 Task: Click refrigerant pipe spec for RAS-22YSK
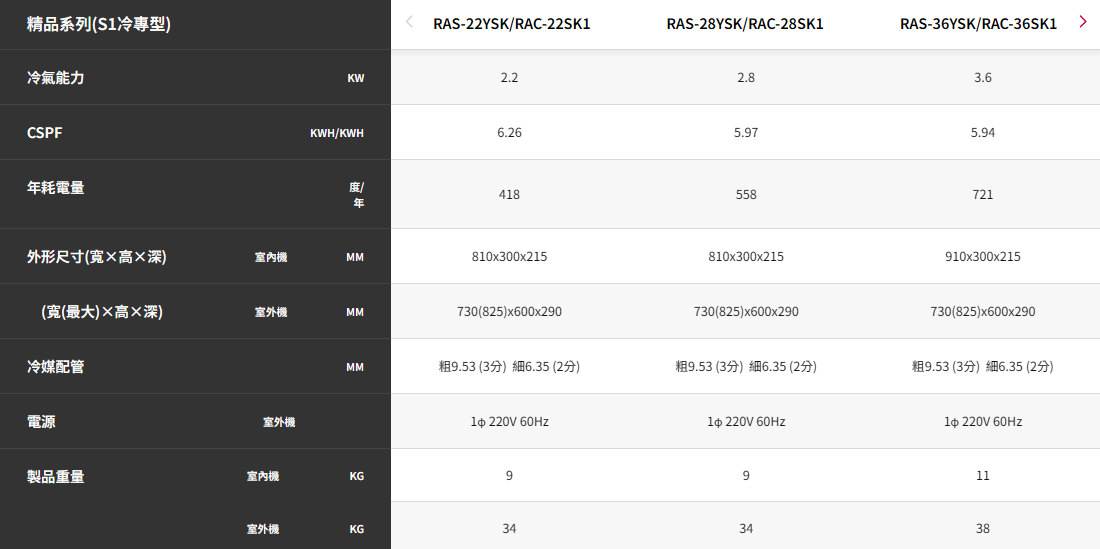click(509, 366)
